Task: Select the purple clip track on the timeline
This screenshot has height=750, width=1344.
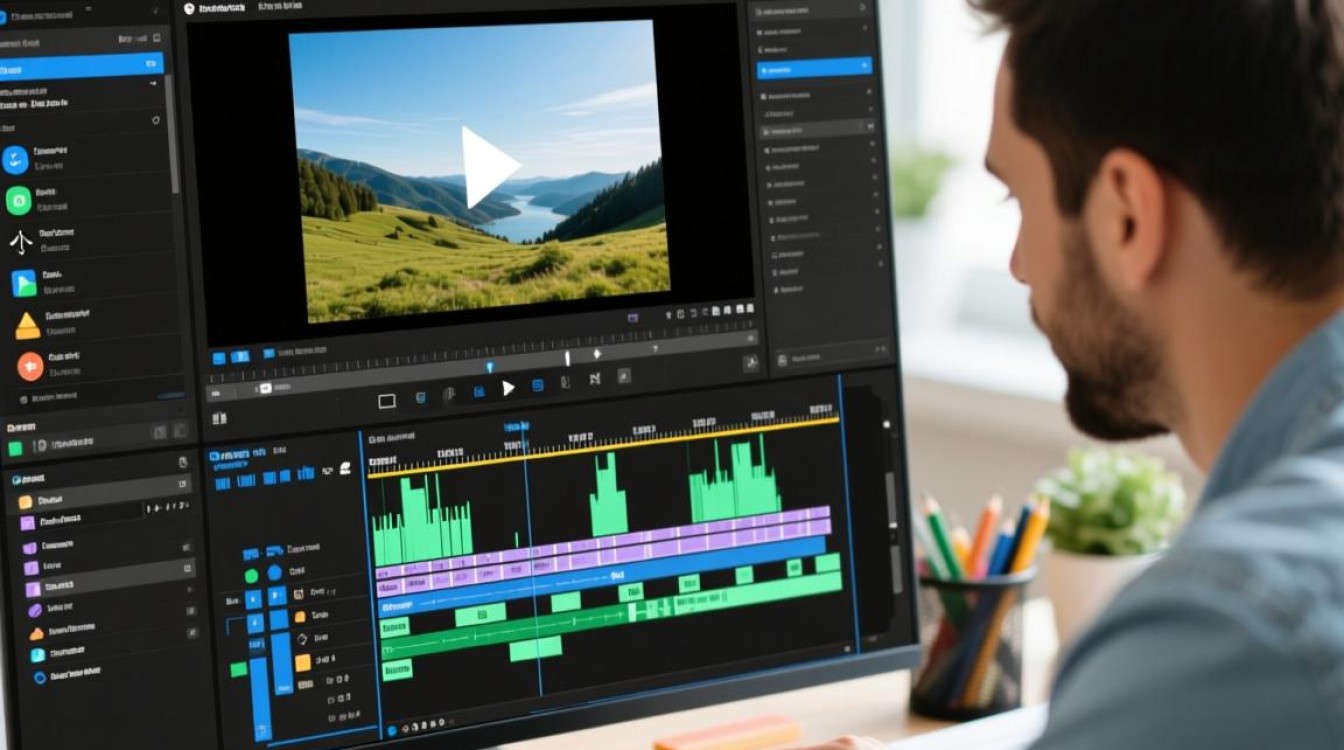Action: coord(603,546)
